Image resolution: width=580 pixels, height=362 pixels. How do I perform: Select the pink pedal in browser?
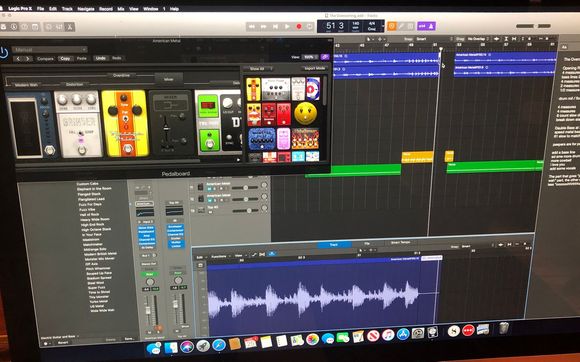[x=283, y=139]
